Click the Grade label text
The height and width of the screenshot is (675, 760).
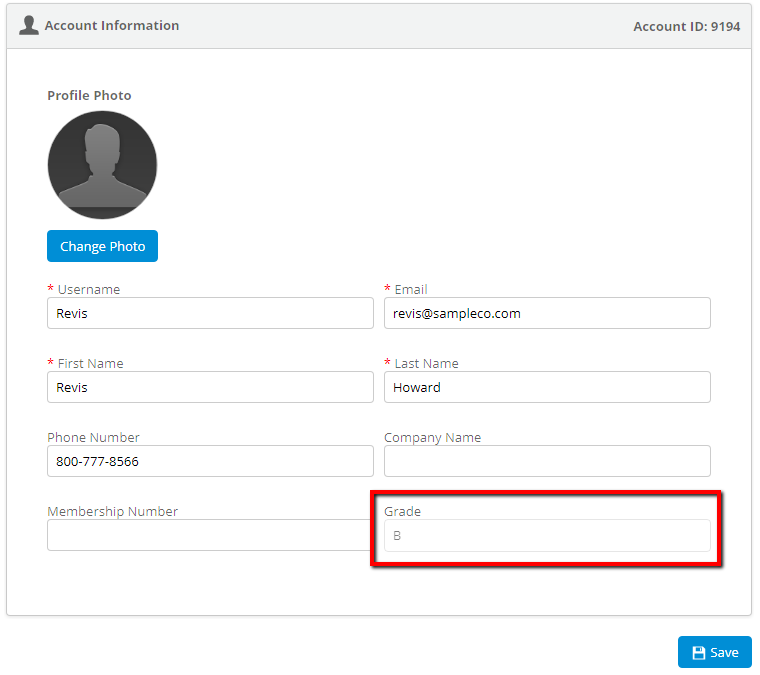pyautogui.click(x=402, y=512)
